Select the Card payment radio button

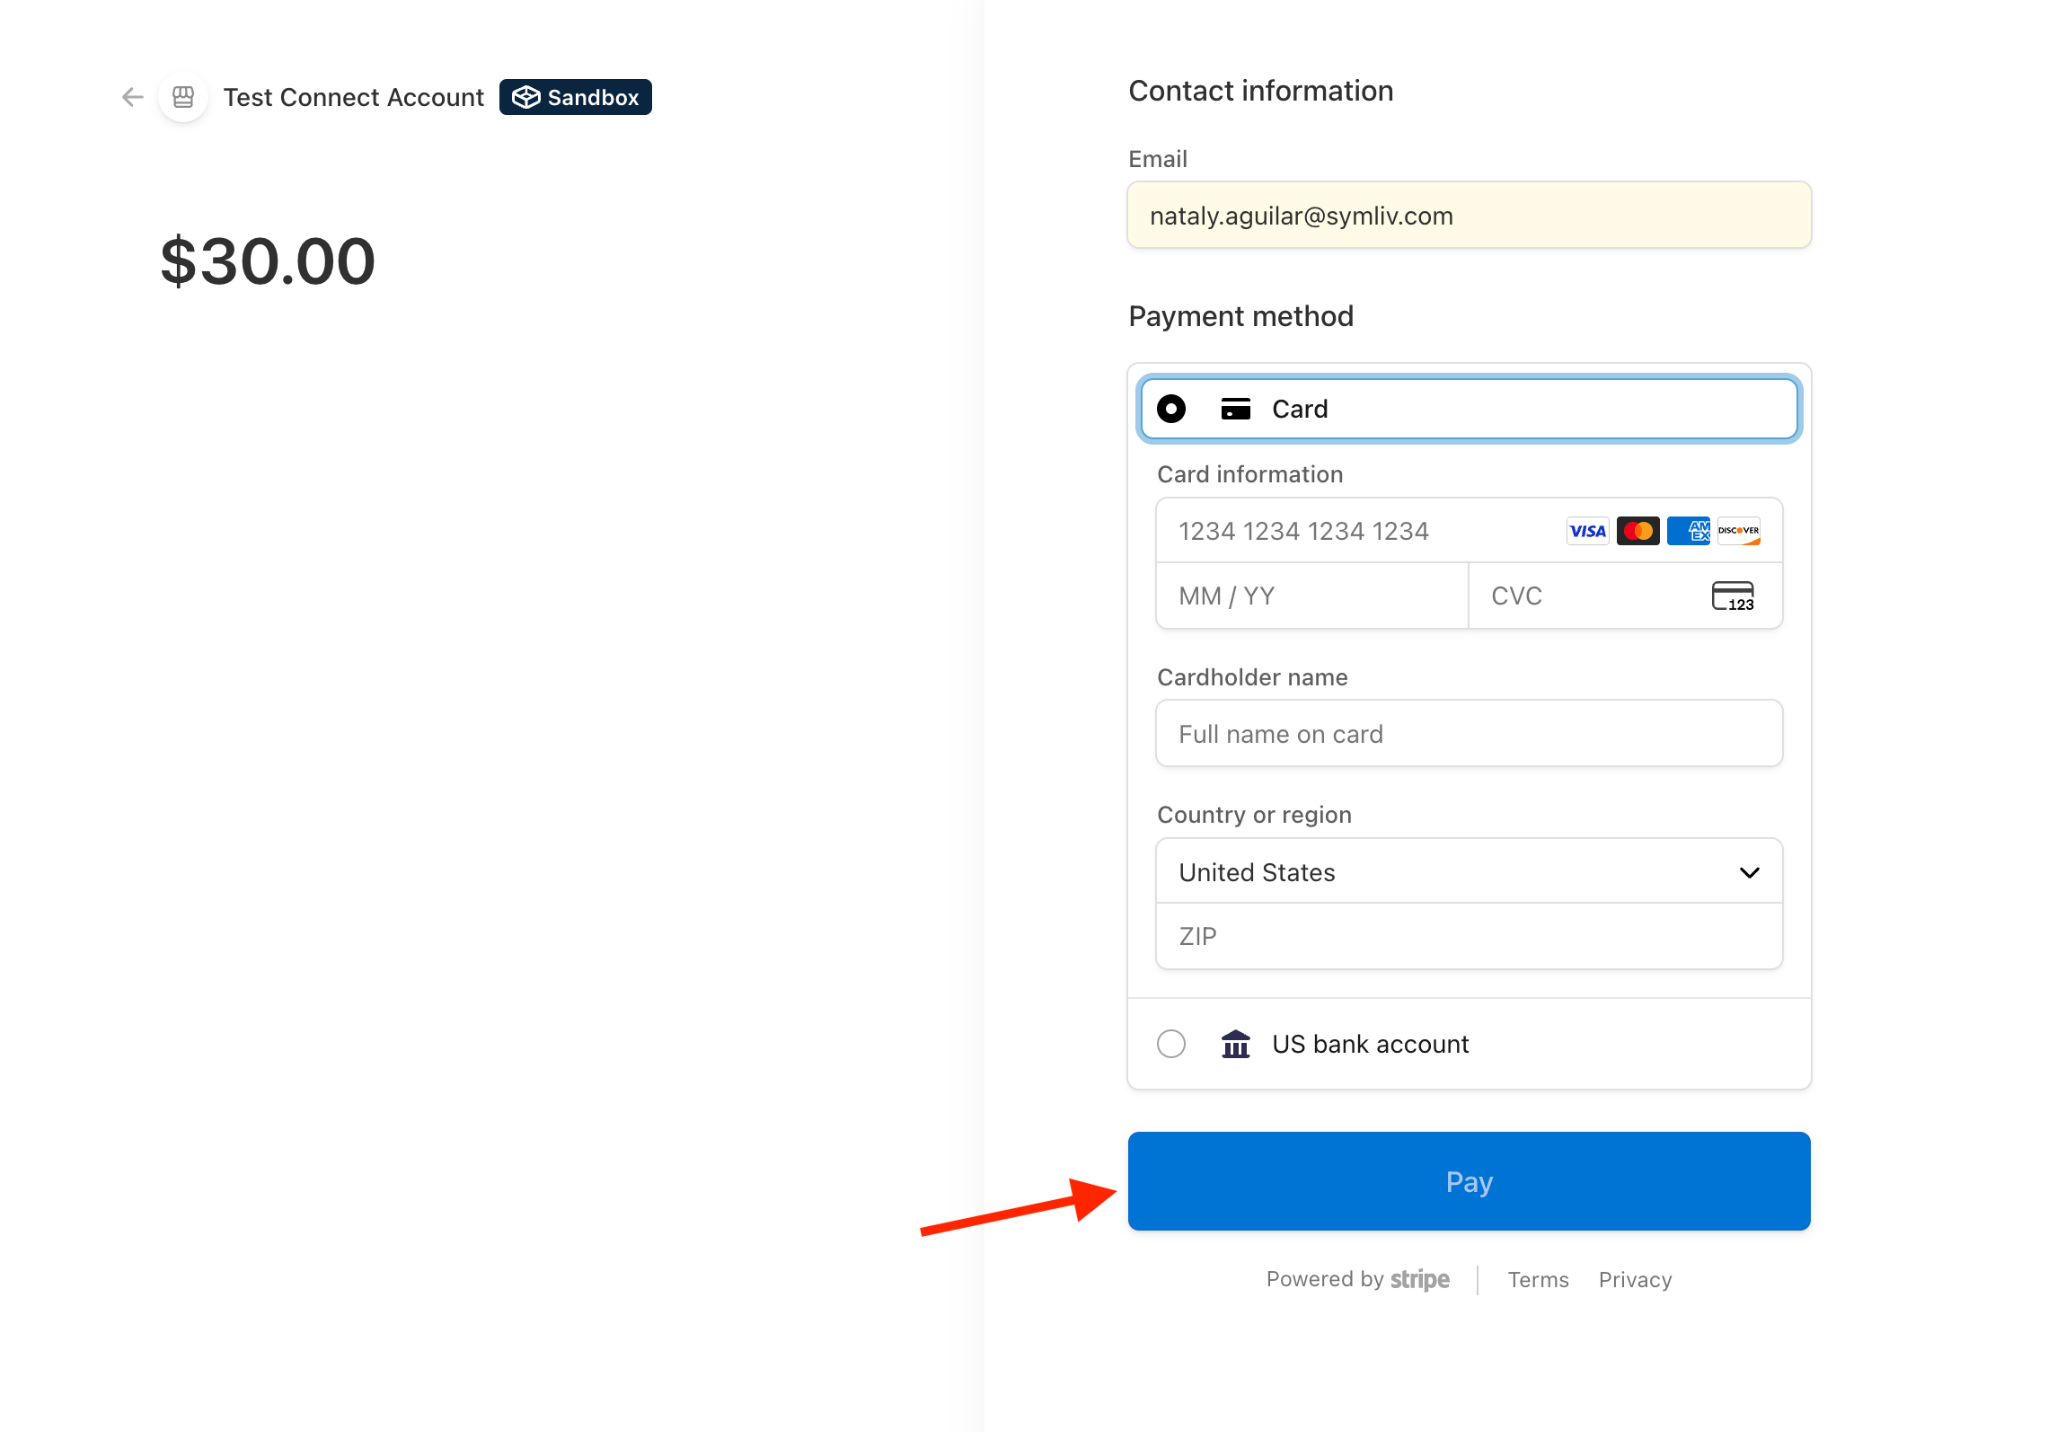point(1171,409)
